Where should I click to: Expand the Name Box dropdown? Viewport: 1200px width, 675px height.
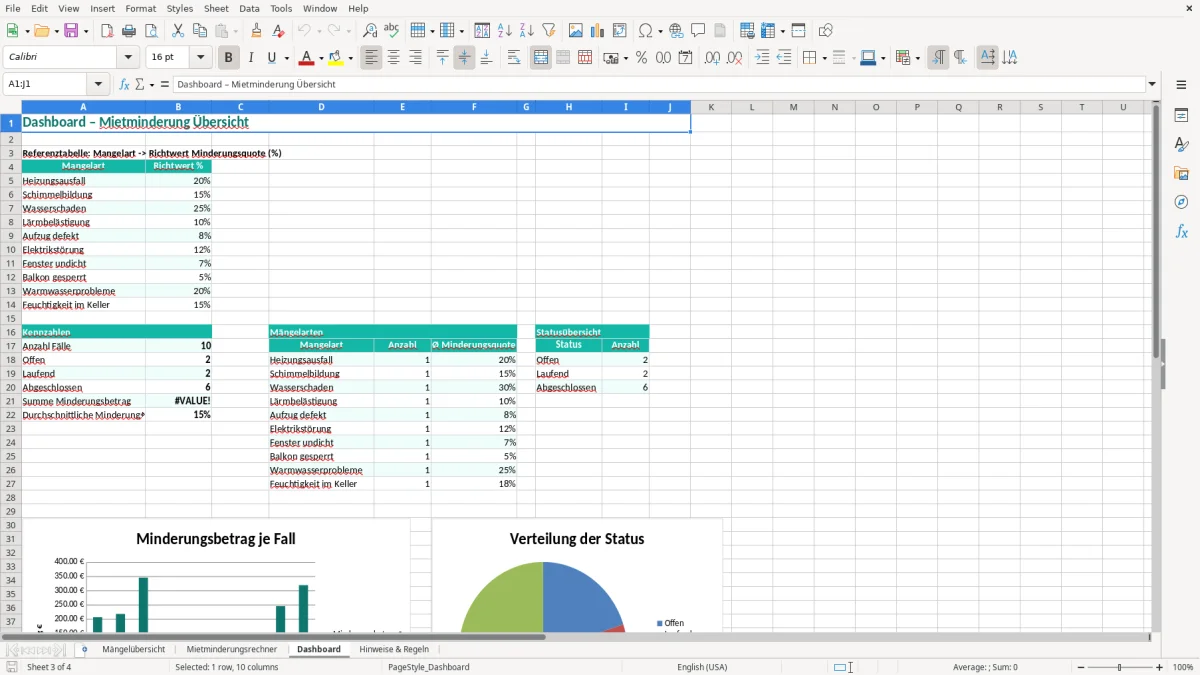(x=98, y=85)
